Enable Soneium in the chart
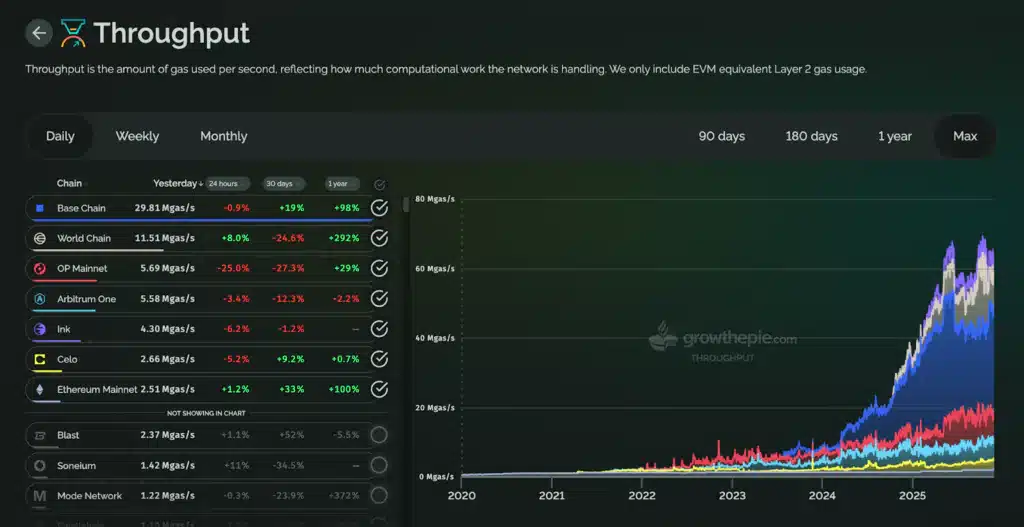 click(x=379, y=466)
